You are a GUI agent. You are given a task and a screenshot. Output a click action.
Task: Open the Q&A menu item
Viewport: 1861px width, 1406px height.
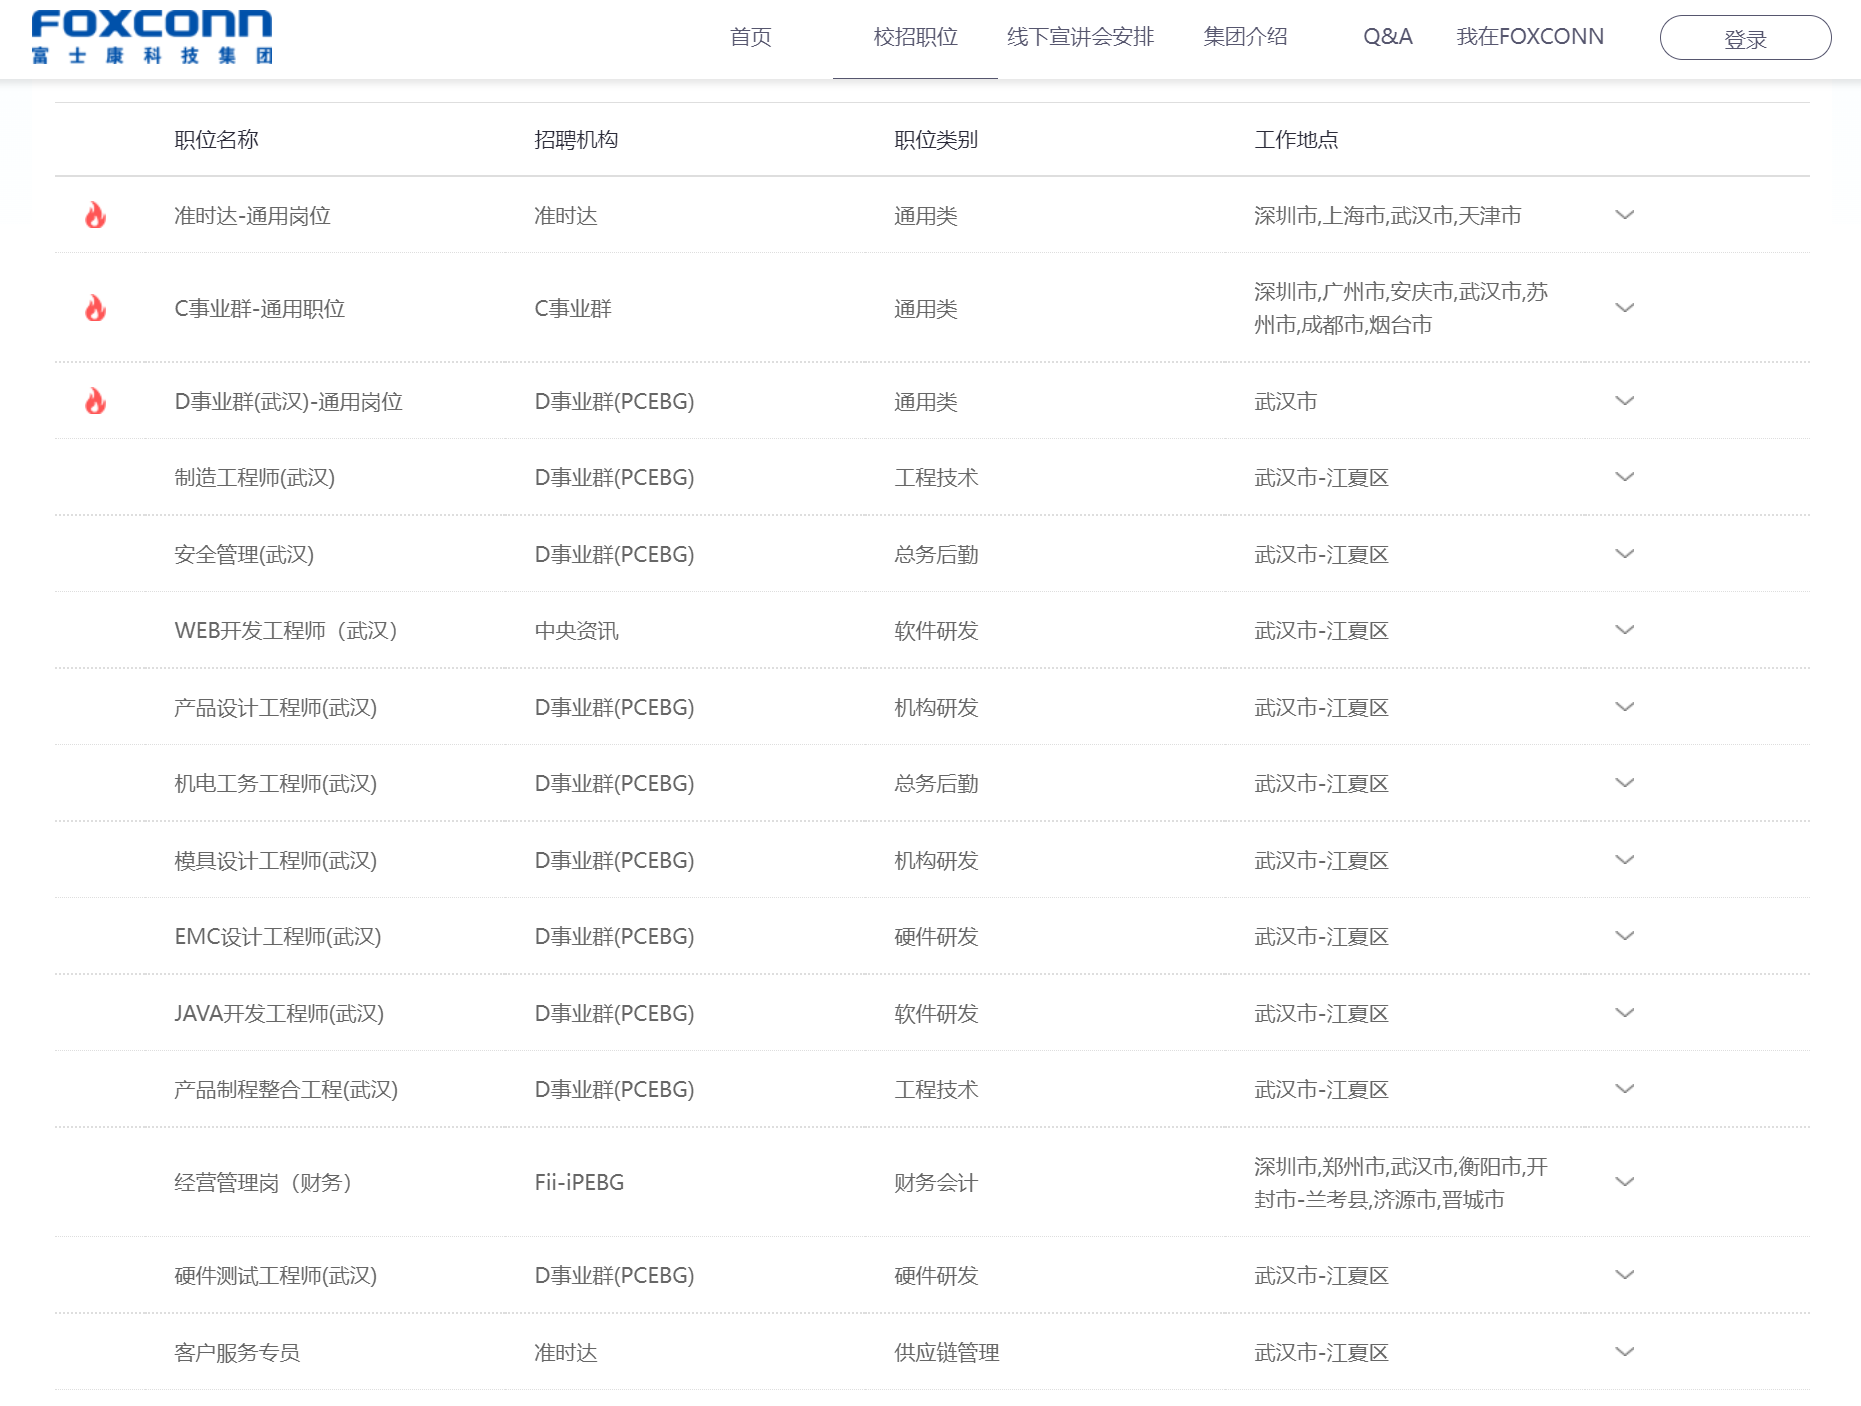1387,37
